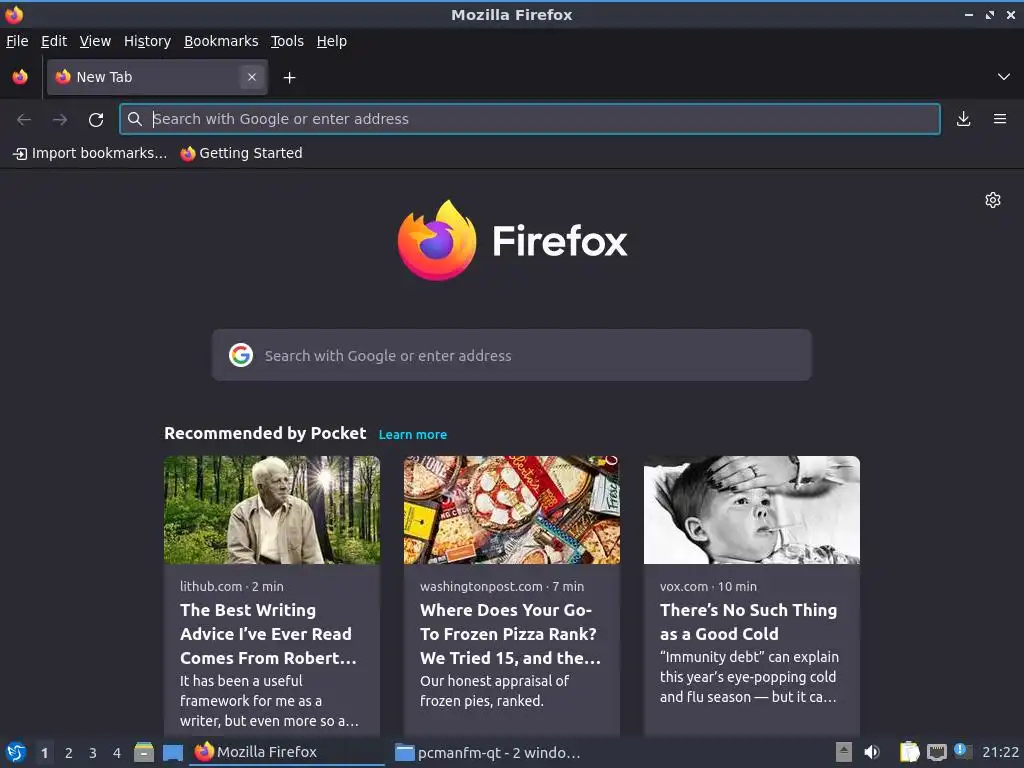Open the update notifier tray icon
Screen dimensions: 1024x768
point(963,752)
